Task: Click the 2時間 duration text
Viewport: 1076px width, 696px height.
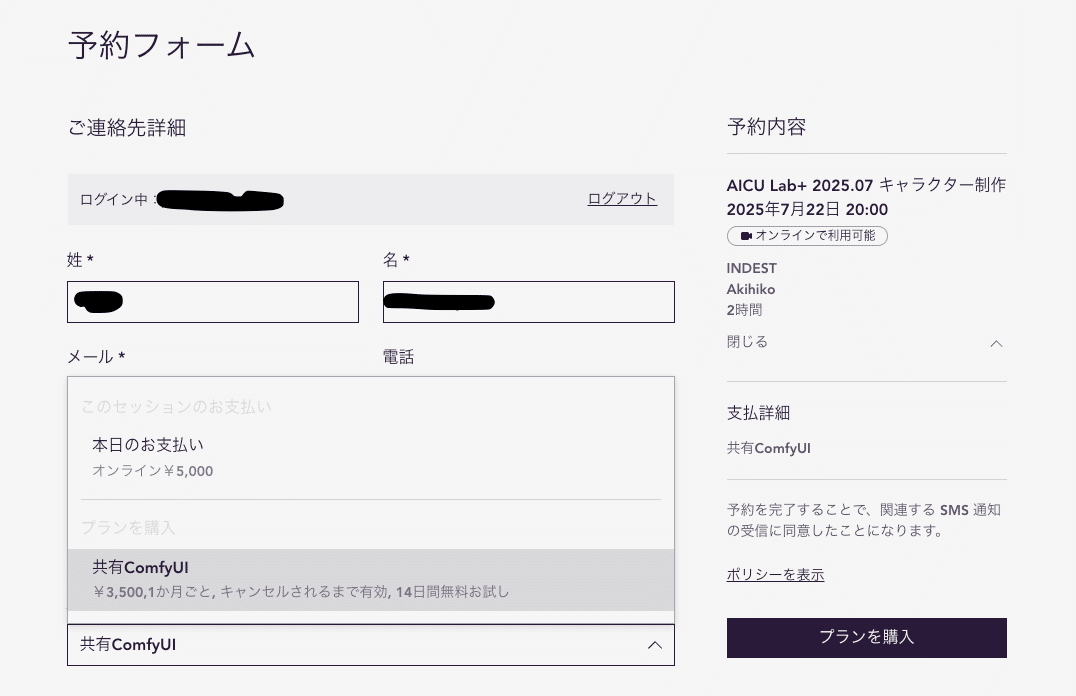Action: tap(745, 310)
